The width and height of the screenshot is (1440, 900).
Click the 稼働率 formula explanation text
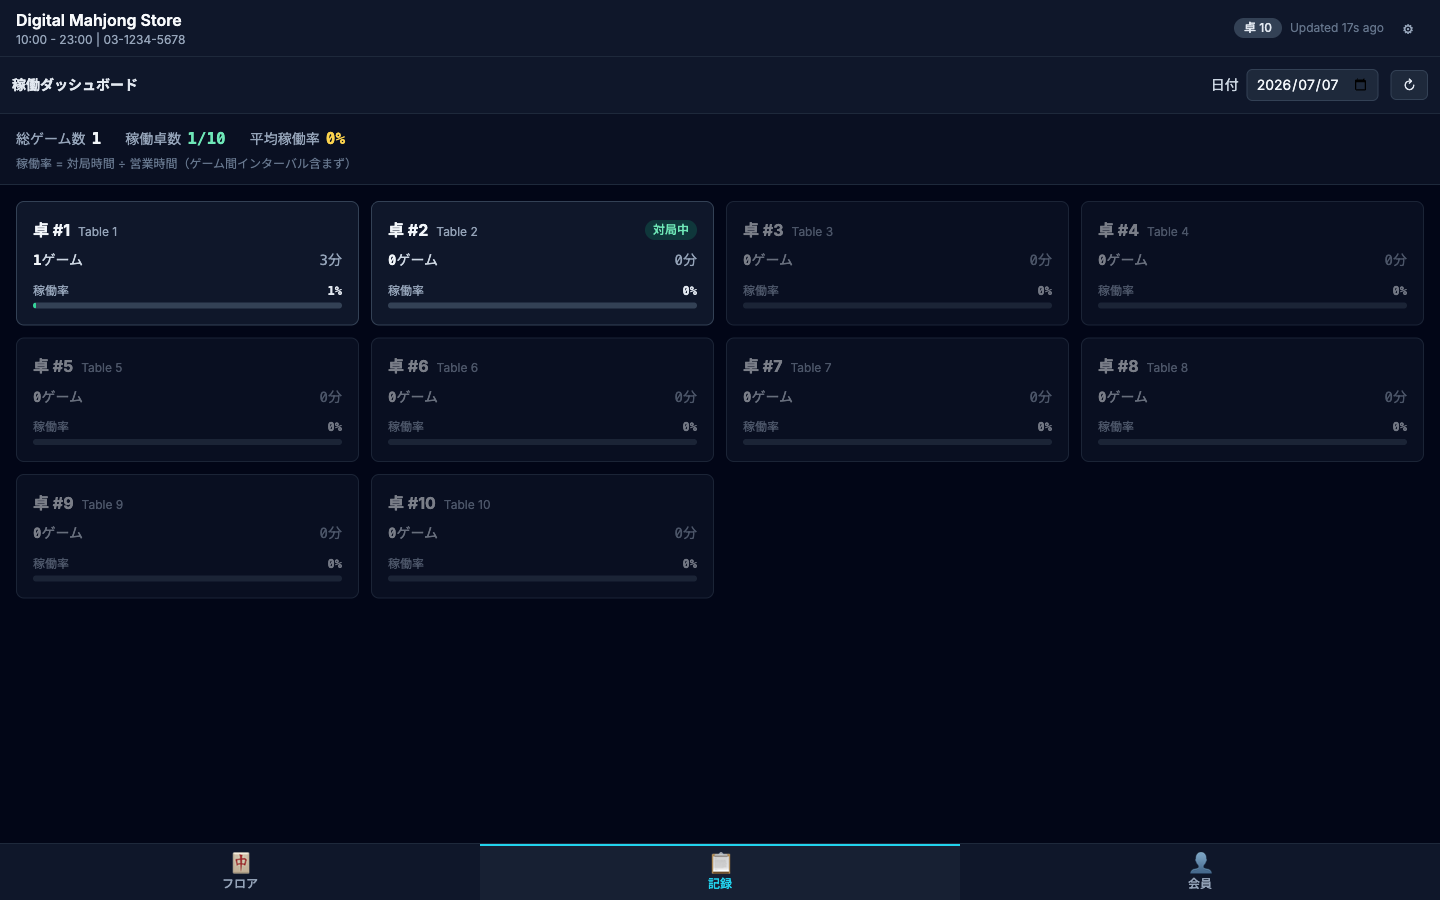(x=186, y=163)
